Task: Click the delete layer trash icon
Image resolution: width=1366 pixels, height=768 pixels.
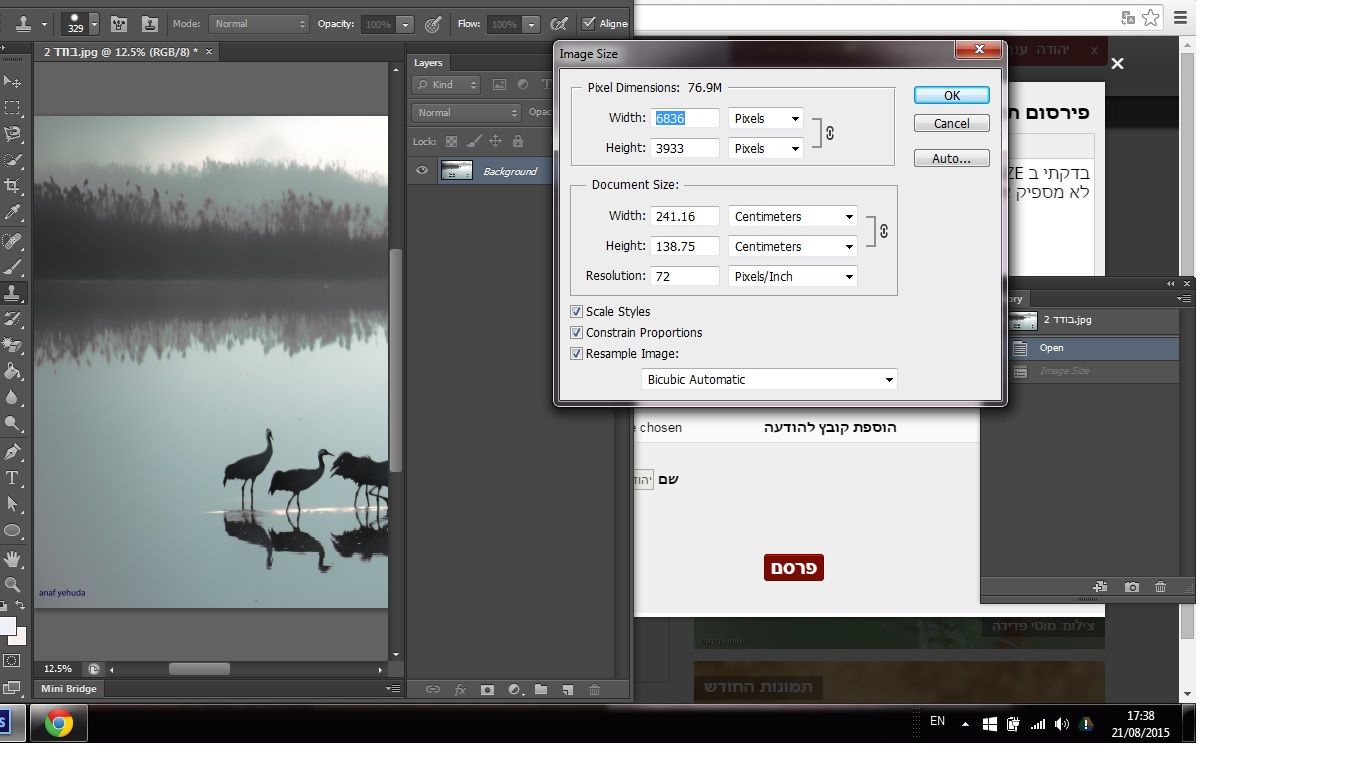Action: coord(594,689)
